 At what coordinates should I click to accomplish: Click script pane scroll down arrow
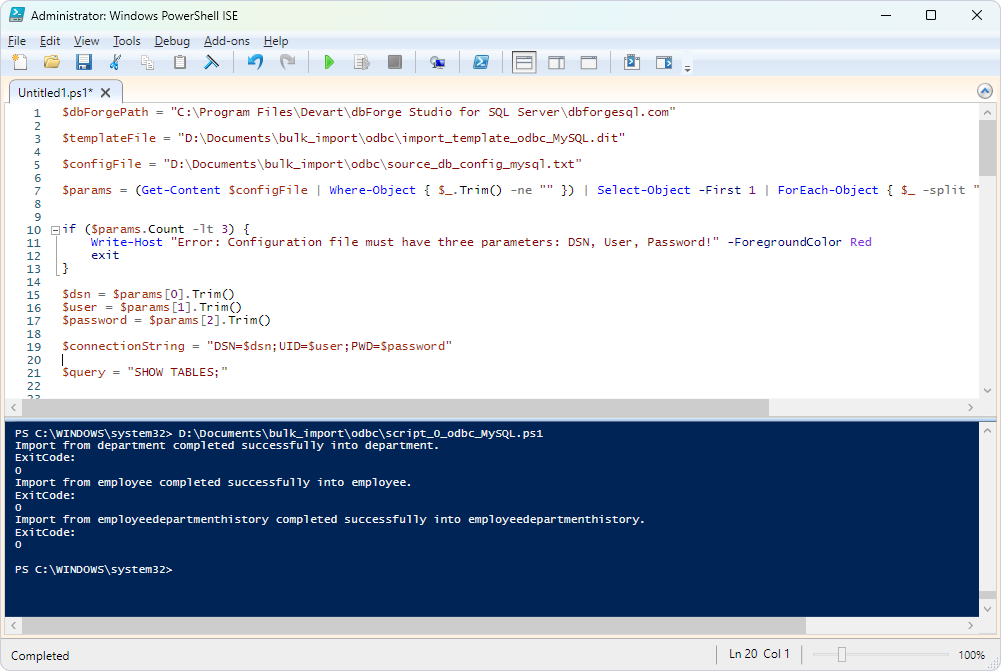988,390
